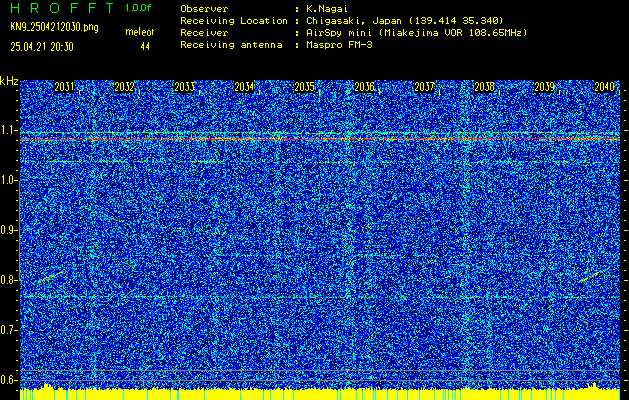Click the Observer field label
The image size is (629, 400).
(x=204, y=8)
